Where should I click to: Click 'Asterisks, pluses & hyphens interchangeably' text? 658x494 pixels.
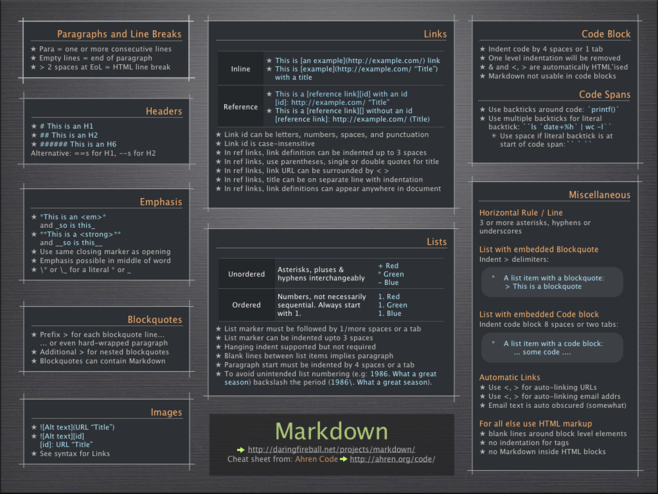321,274
